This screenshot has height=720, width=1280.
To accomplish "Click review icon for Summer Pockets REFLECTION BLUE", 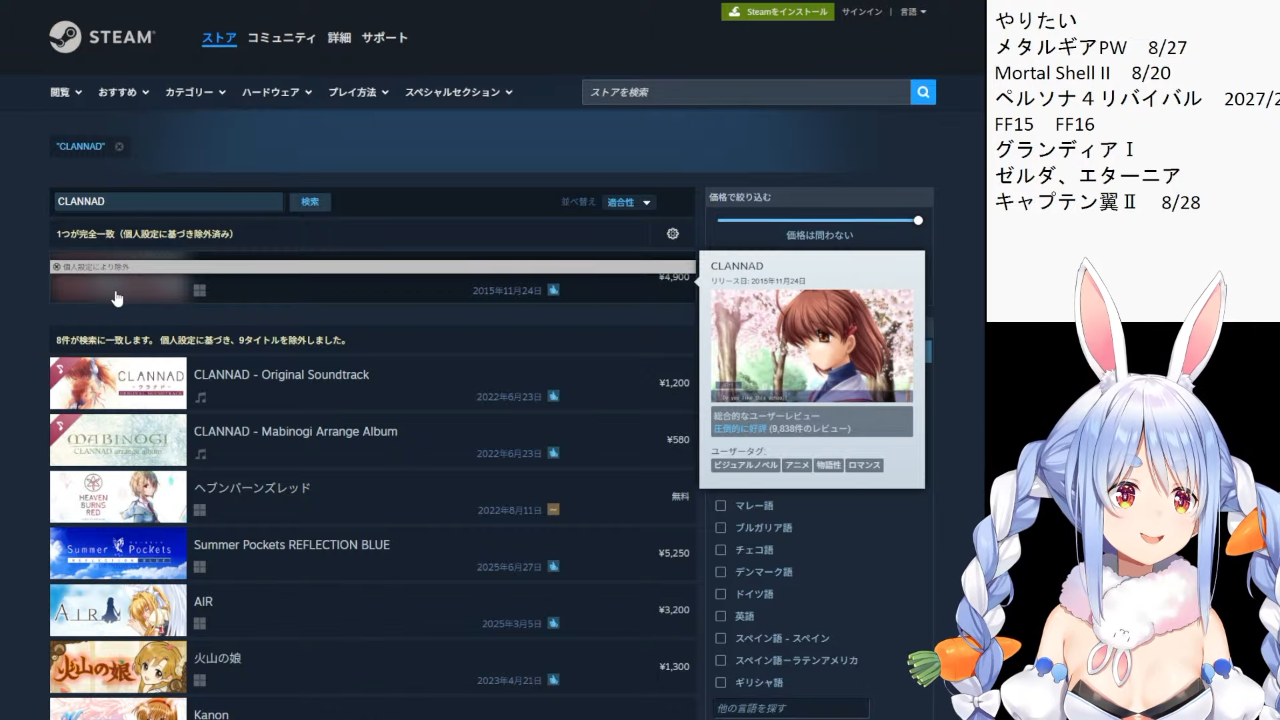I will 553,566.
